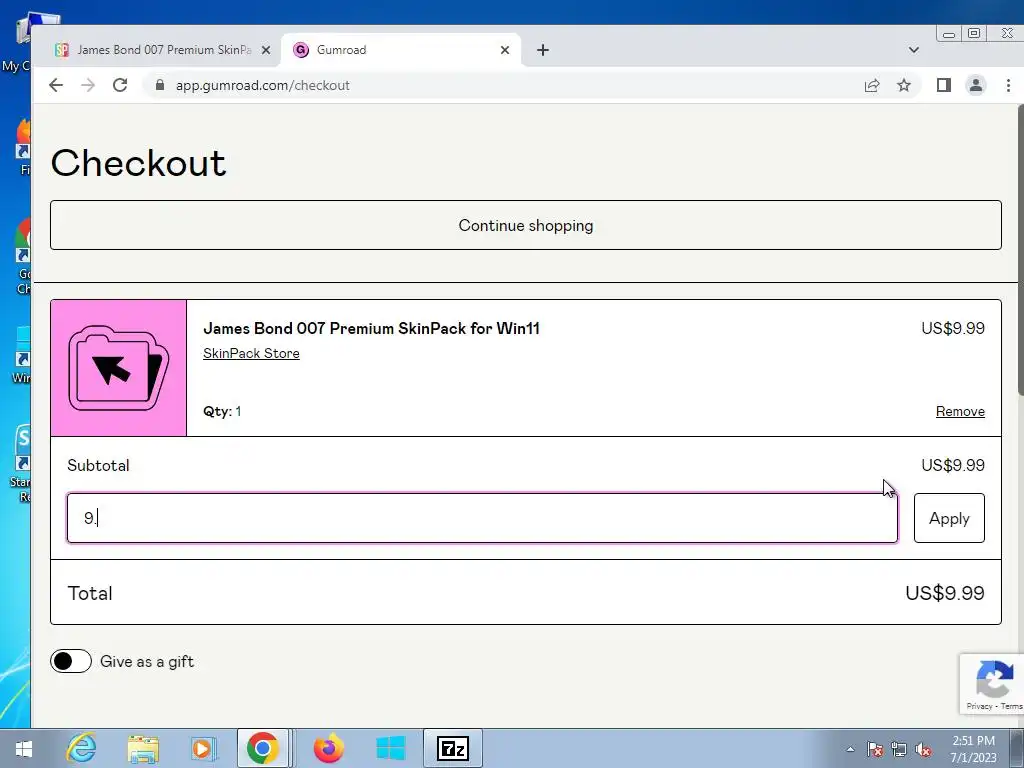Click the Qty: 1 text
Screen dimensions: 1024x768
222,411
